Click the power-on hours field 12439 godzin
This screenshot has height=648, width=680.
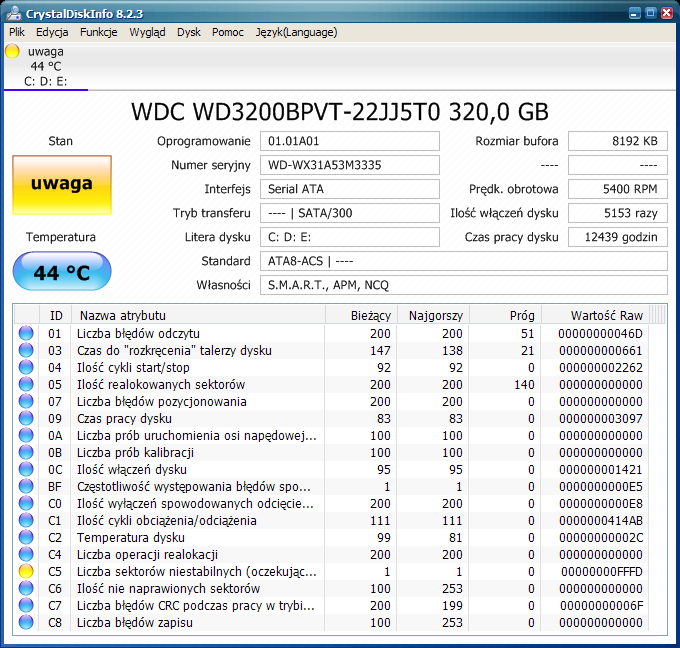(618, 237)
